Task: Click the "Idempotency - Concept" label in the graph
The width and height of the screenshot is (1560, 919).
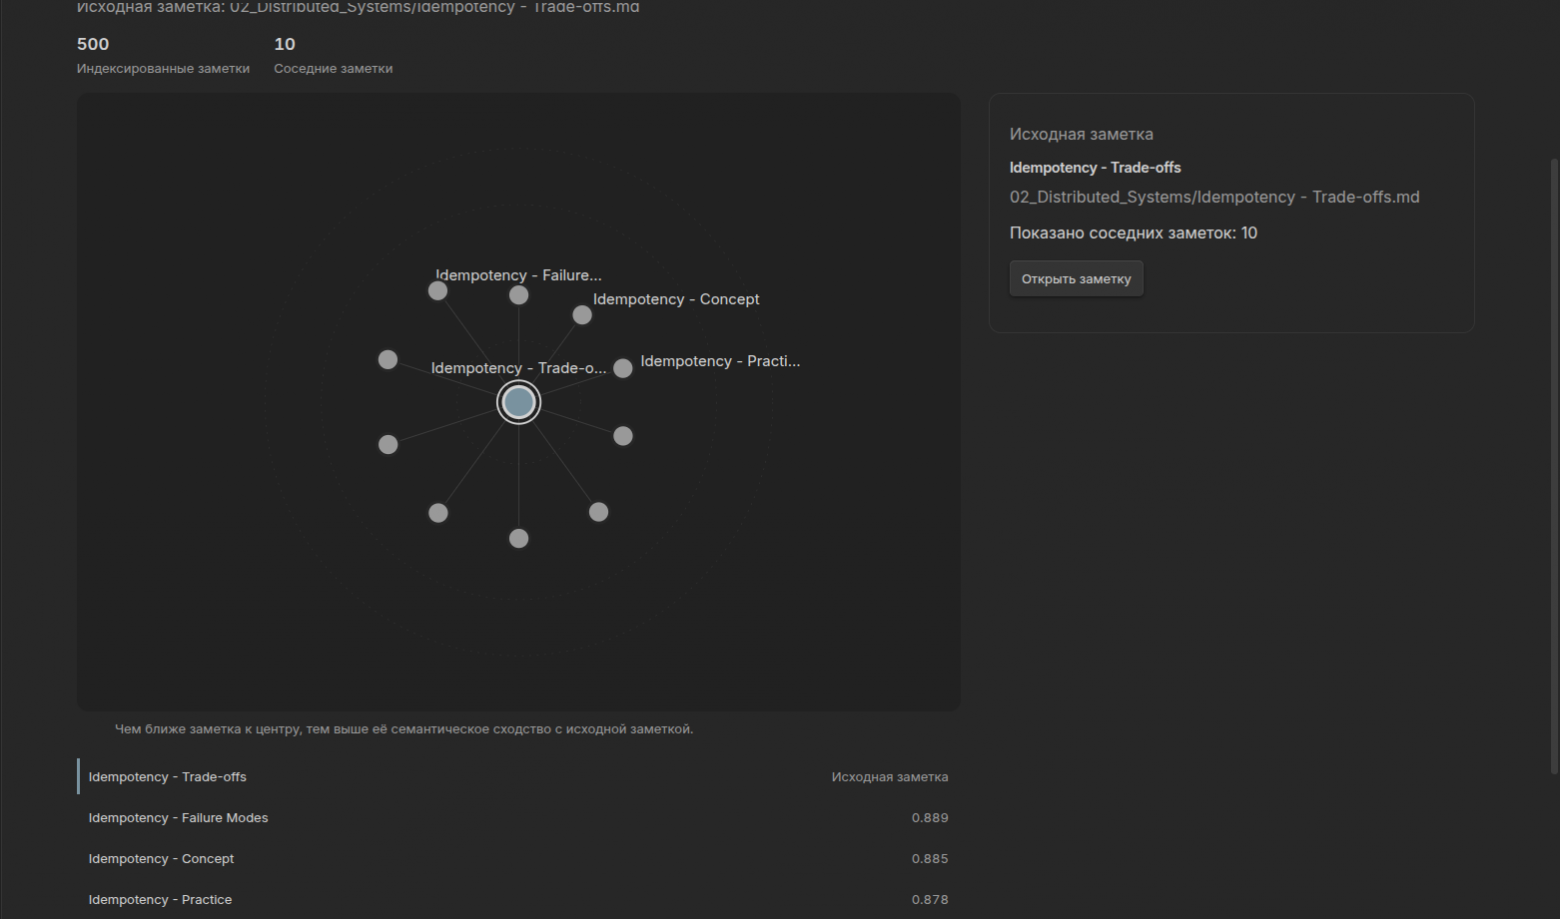Action: (676, 299)
